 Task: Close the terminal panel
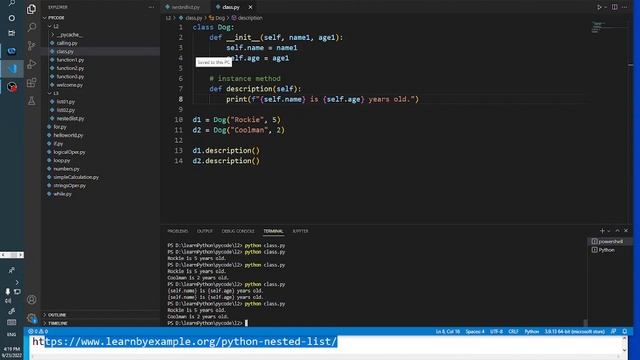[626, 231]
